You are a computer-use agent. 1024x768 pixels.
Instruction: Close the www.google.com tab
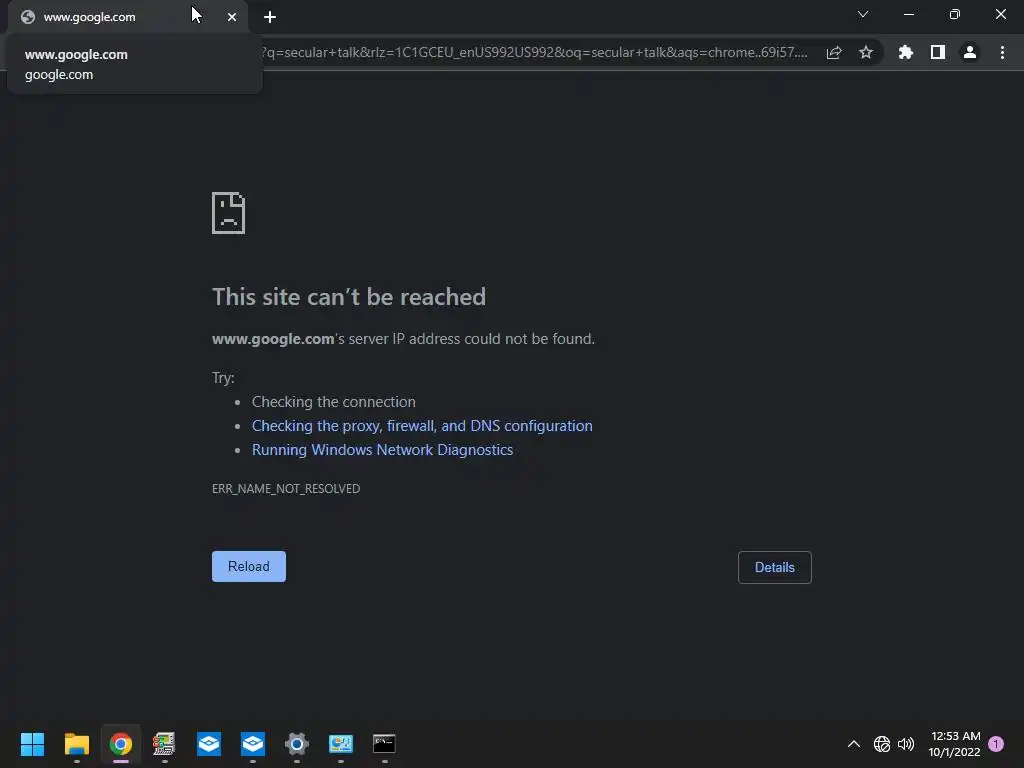[x=232, y=17]
